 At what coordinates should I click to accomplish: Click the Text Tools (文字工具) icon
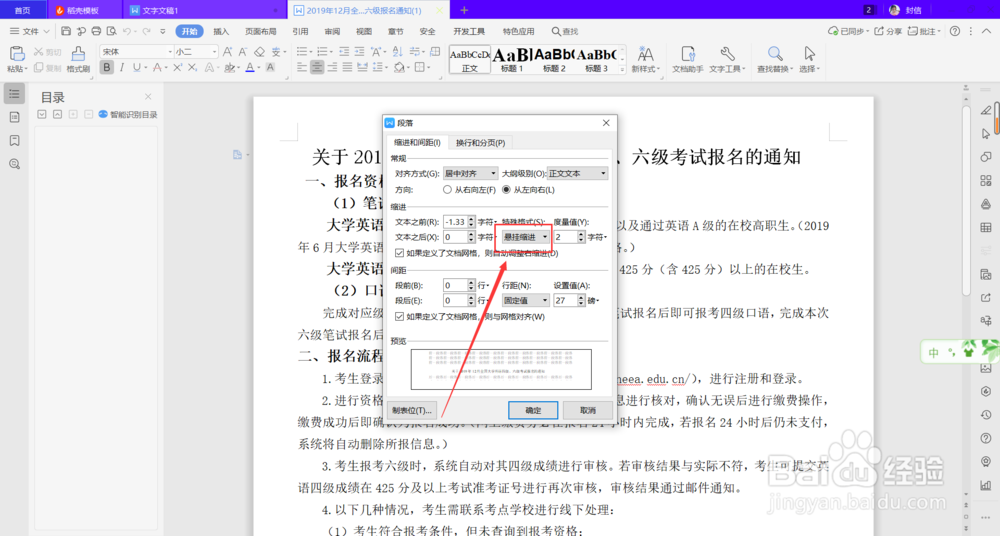click(726, 60)
